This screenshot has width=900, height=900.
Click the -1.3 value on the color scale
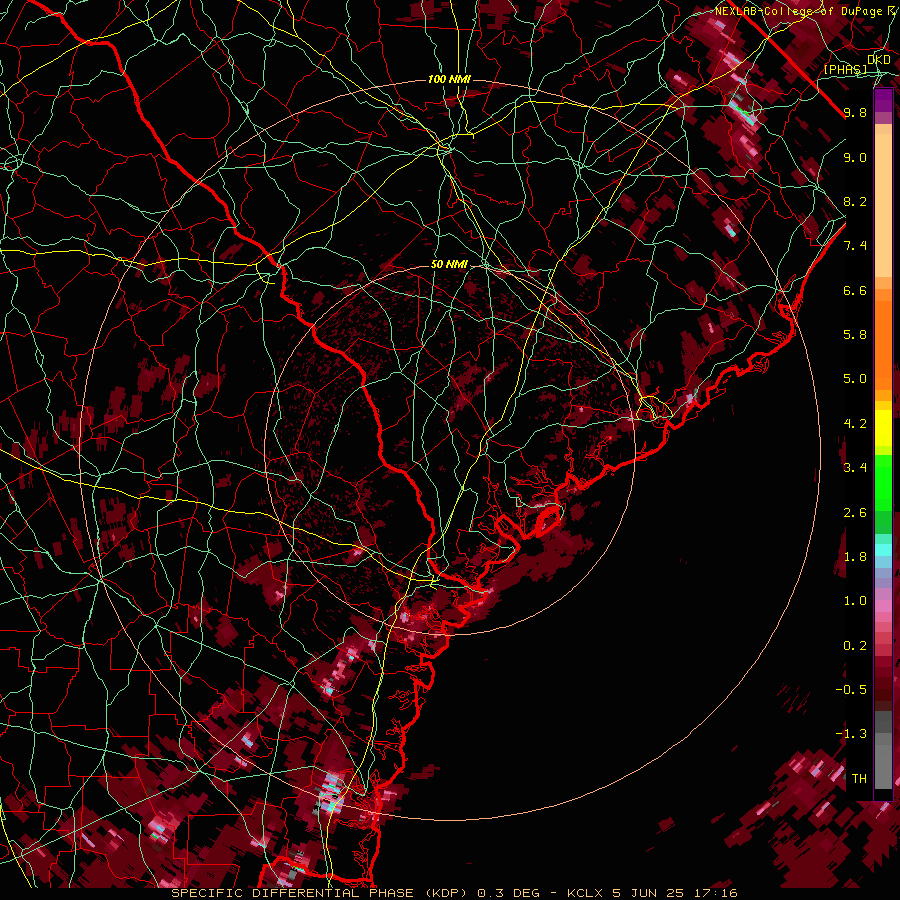851,734
